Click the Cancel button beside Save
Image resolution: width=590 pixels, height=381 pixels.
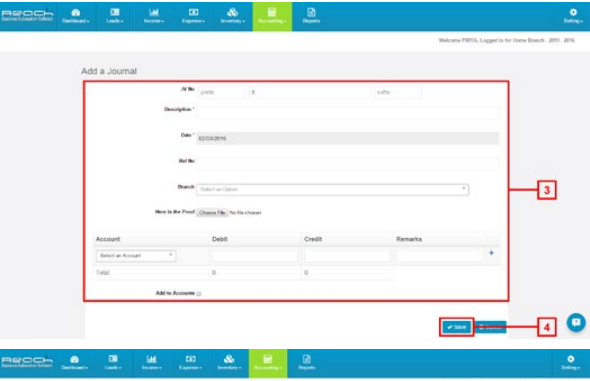click(x=491, y=327)
